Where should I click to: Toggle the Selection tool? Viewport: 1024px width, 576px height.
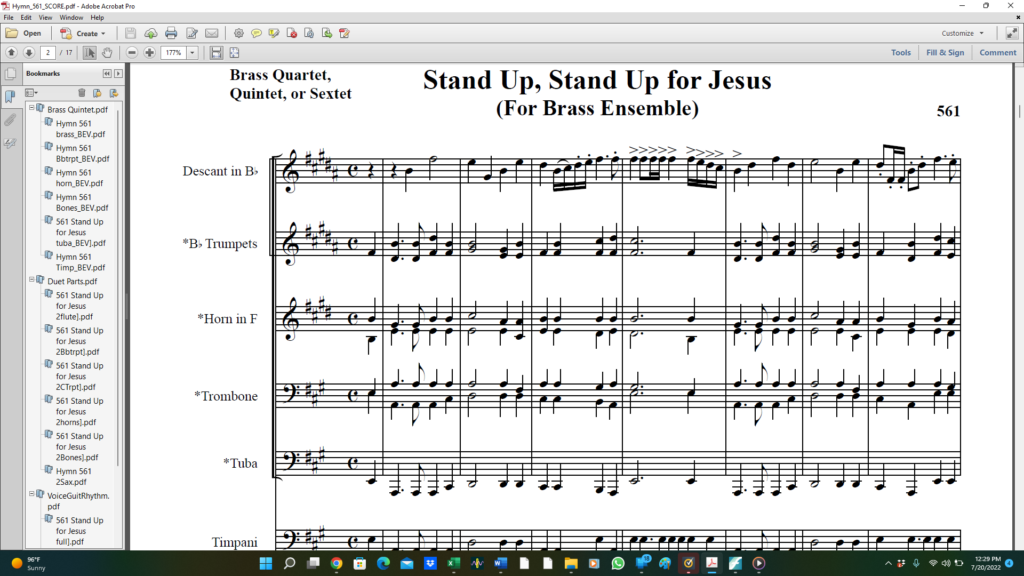pyautogui.click(x=90, y=53)
